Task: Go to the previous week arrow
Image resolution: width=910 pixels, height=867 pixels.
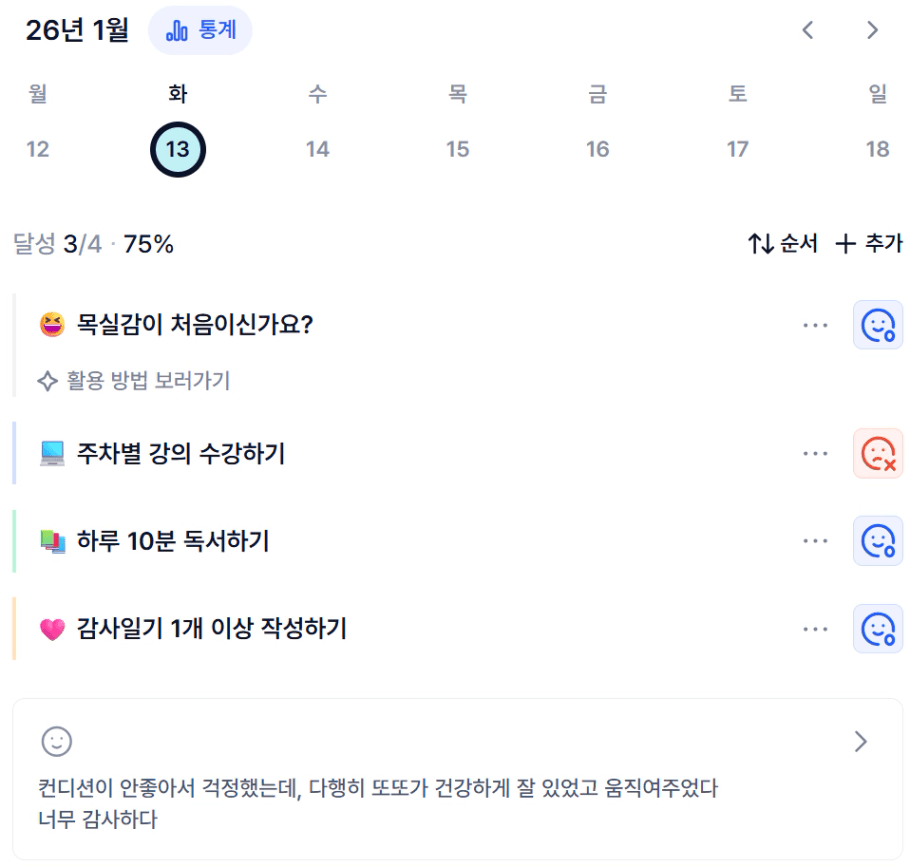Action: pyautogui.click(x=808, y=30)
